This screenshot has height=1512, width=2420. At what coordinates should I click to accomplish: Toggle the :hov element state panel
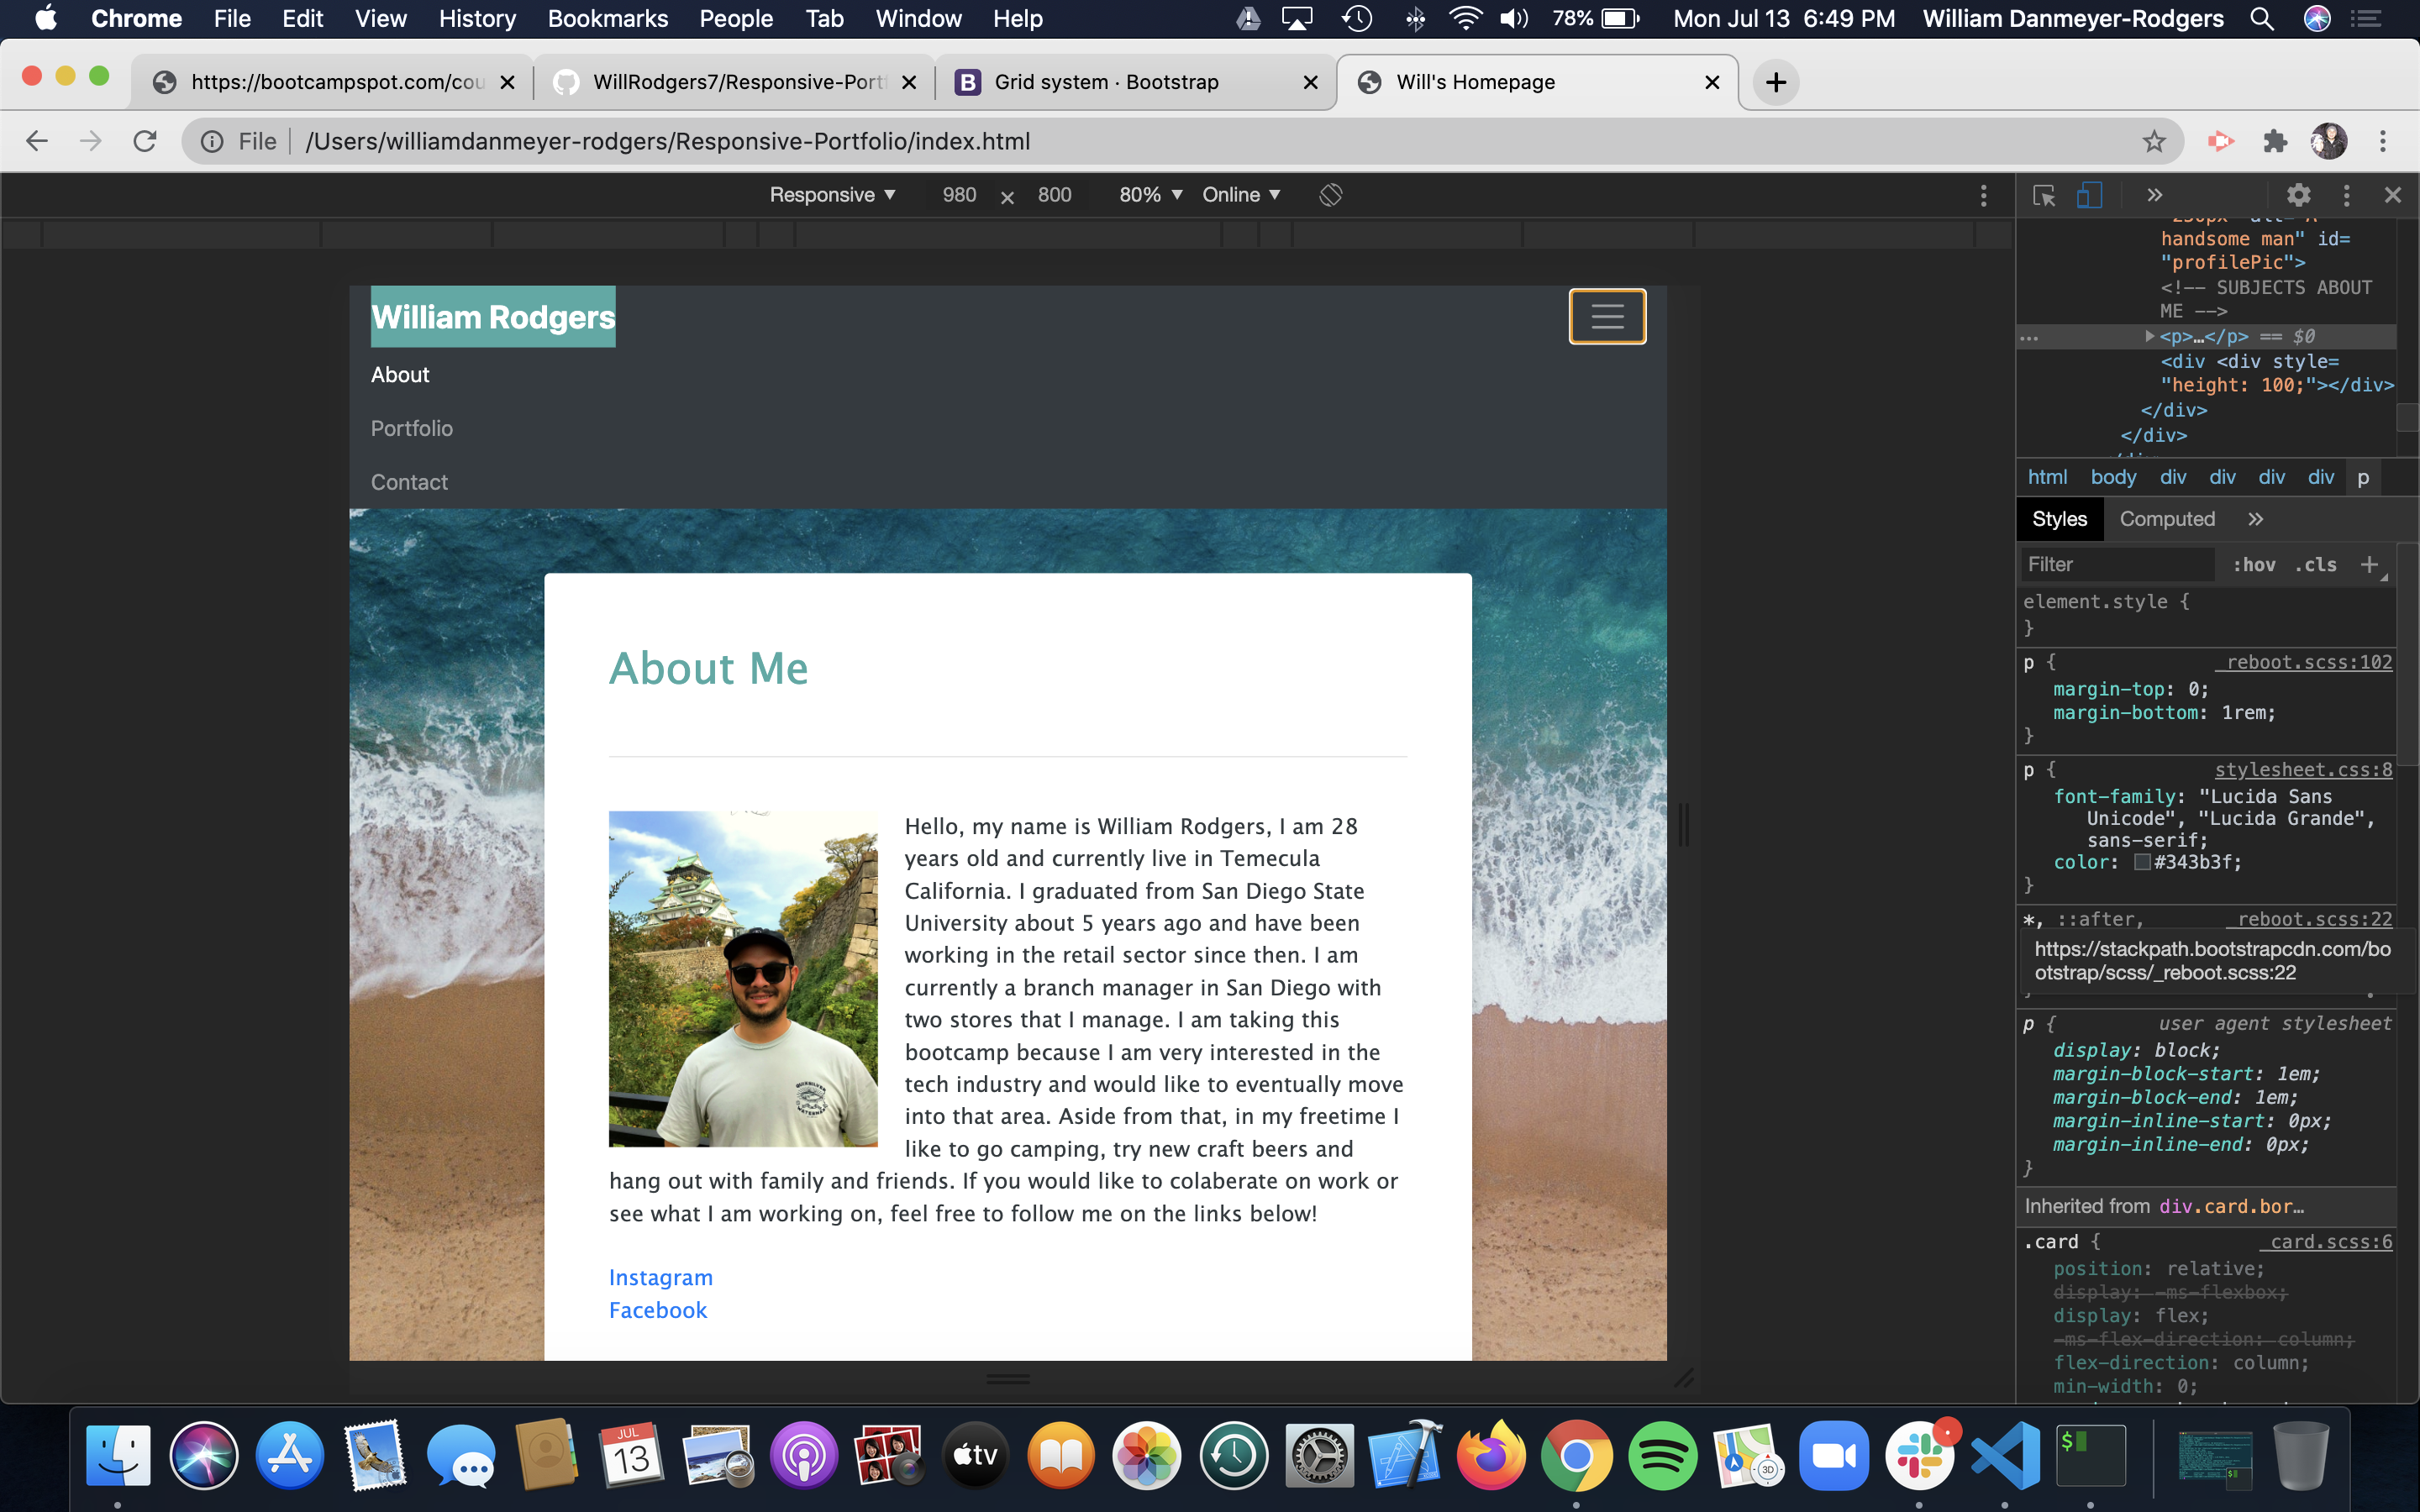point(2254,565)
